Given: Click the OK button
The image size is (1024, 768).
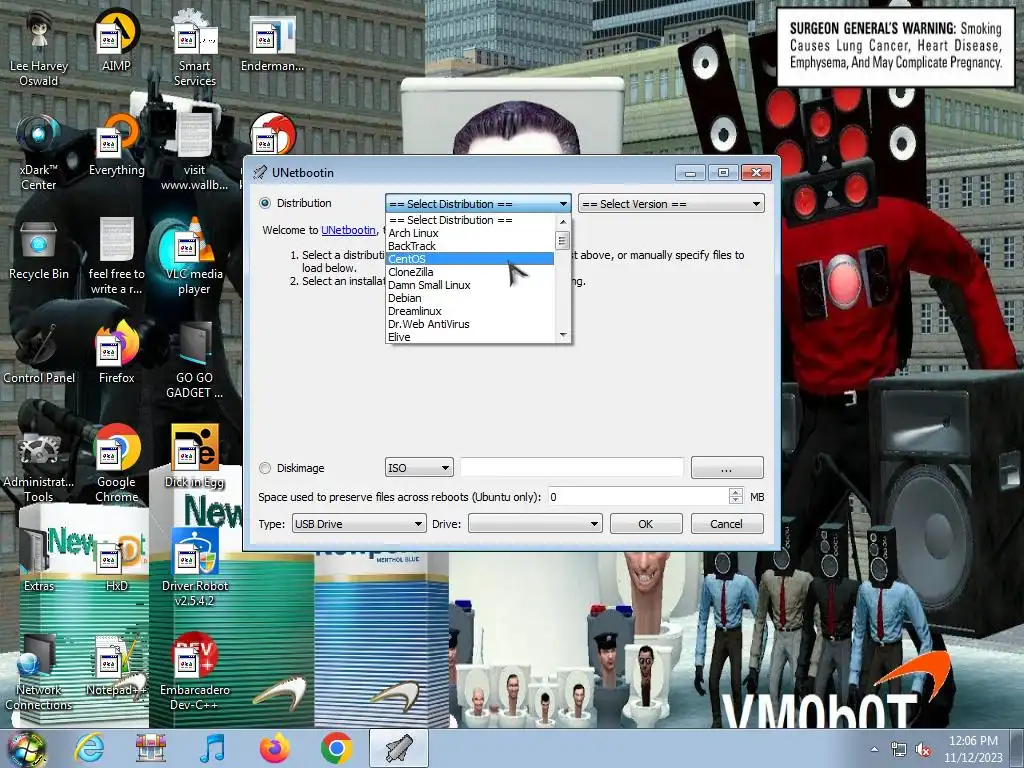Looking at the screenshot, I should coord(646,524).
